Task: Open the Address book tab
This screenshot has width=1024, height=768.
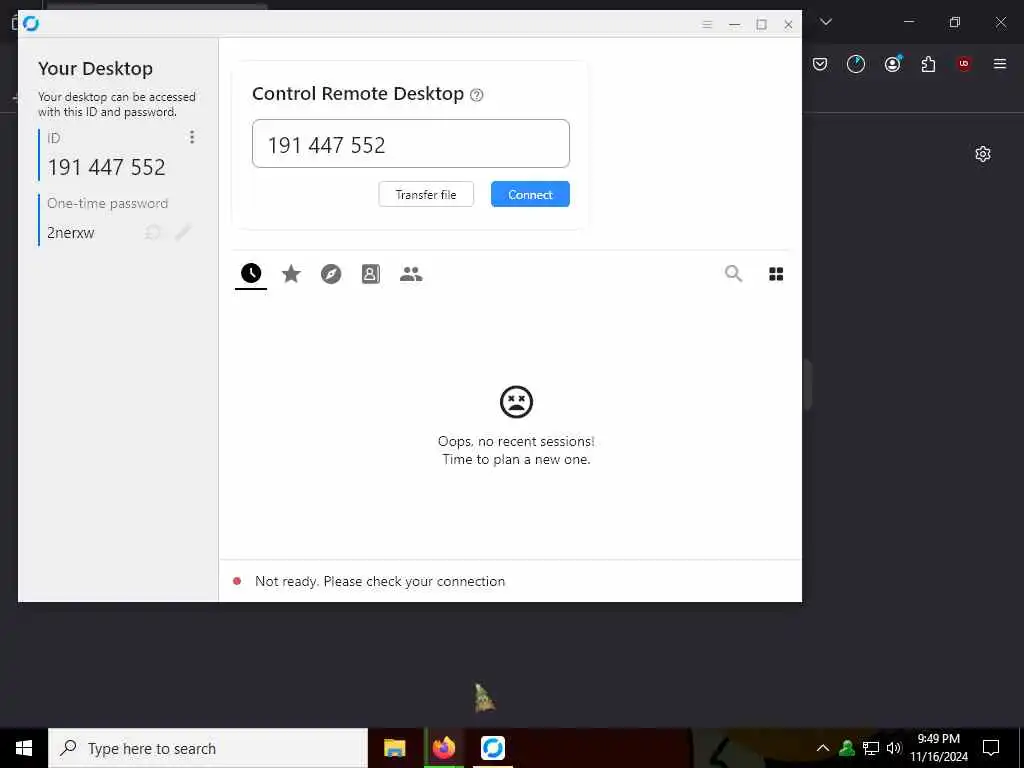Action: 371,274
